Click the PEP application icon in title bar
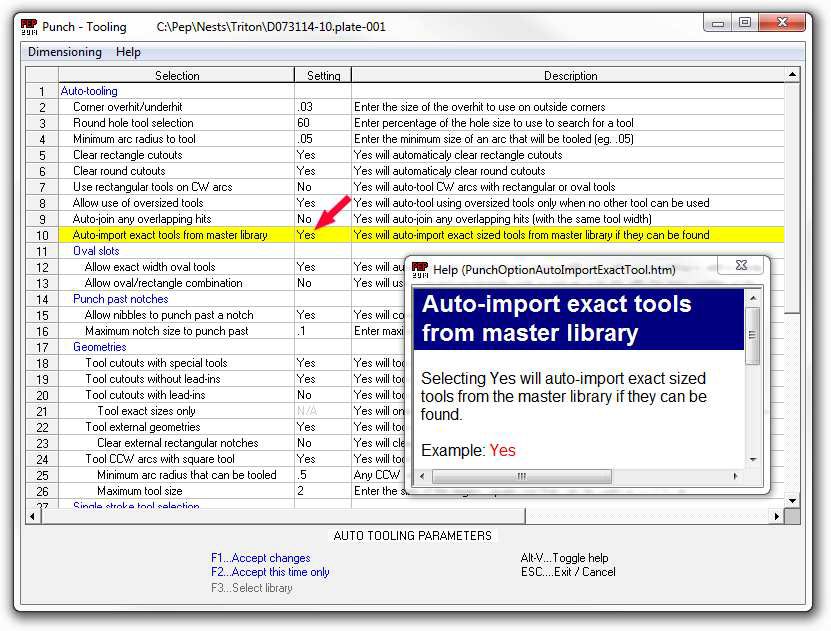Viewport: 831px width, 631px height. [x=30, y=26]
